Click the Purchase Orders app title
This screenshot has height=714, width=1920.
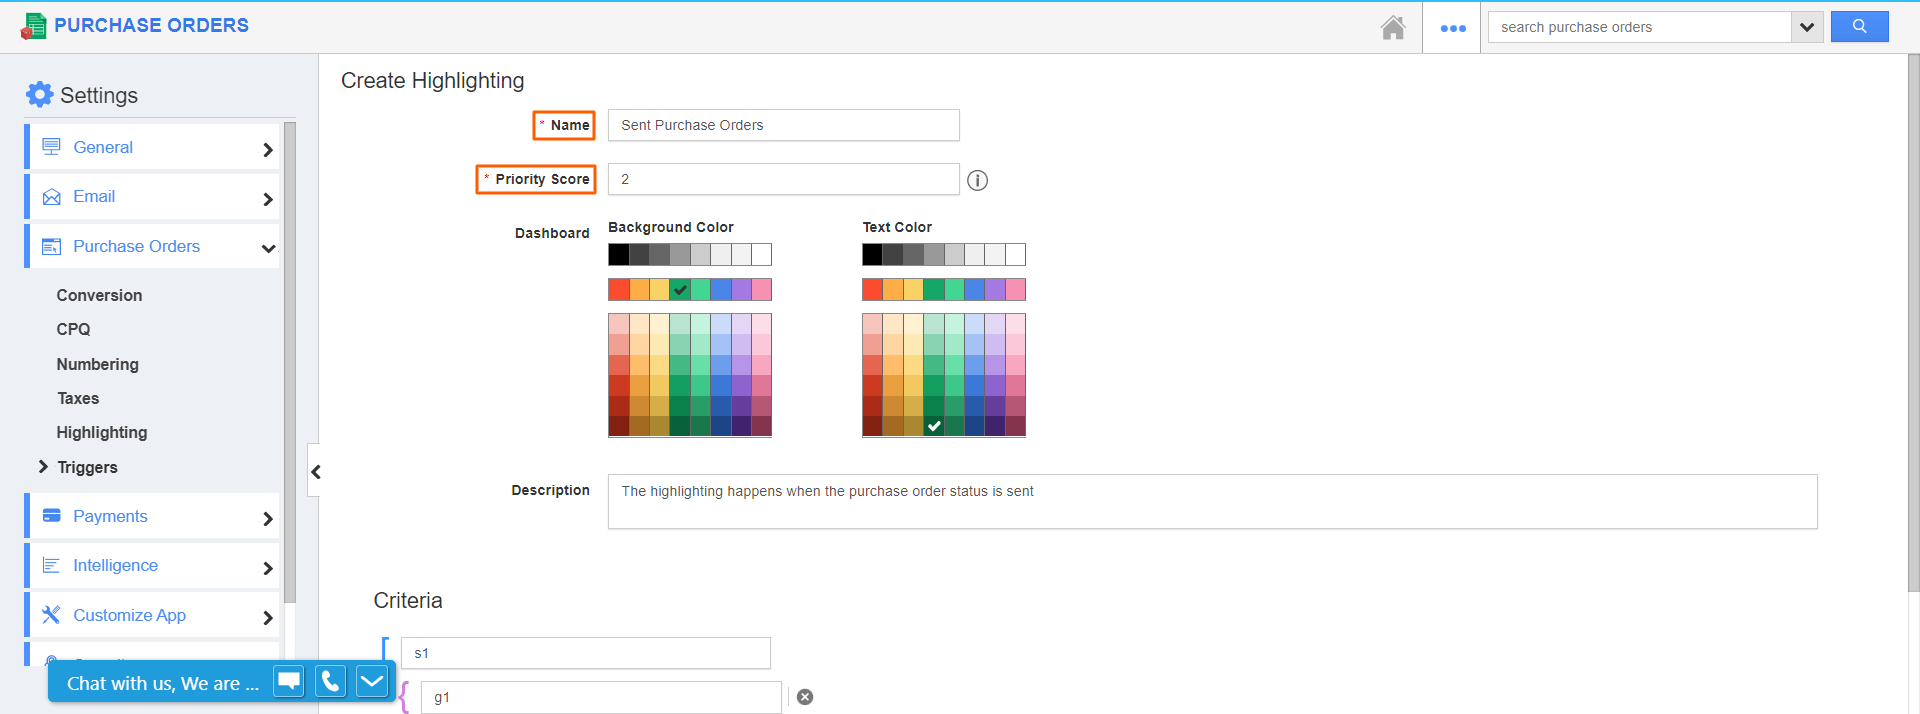coord(151,25)
